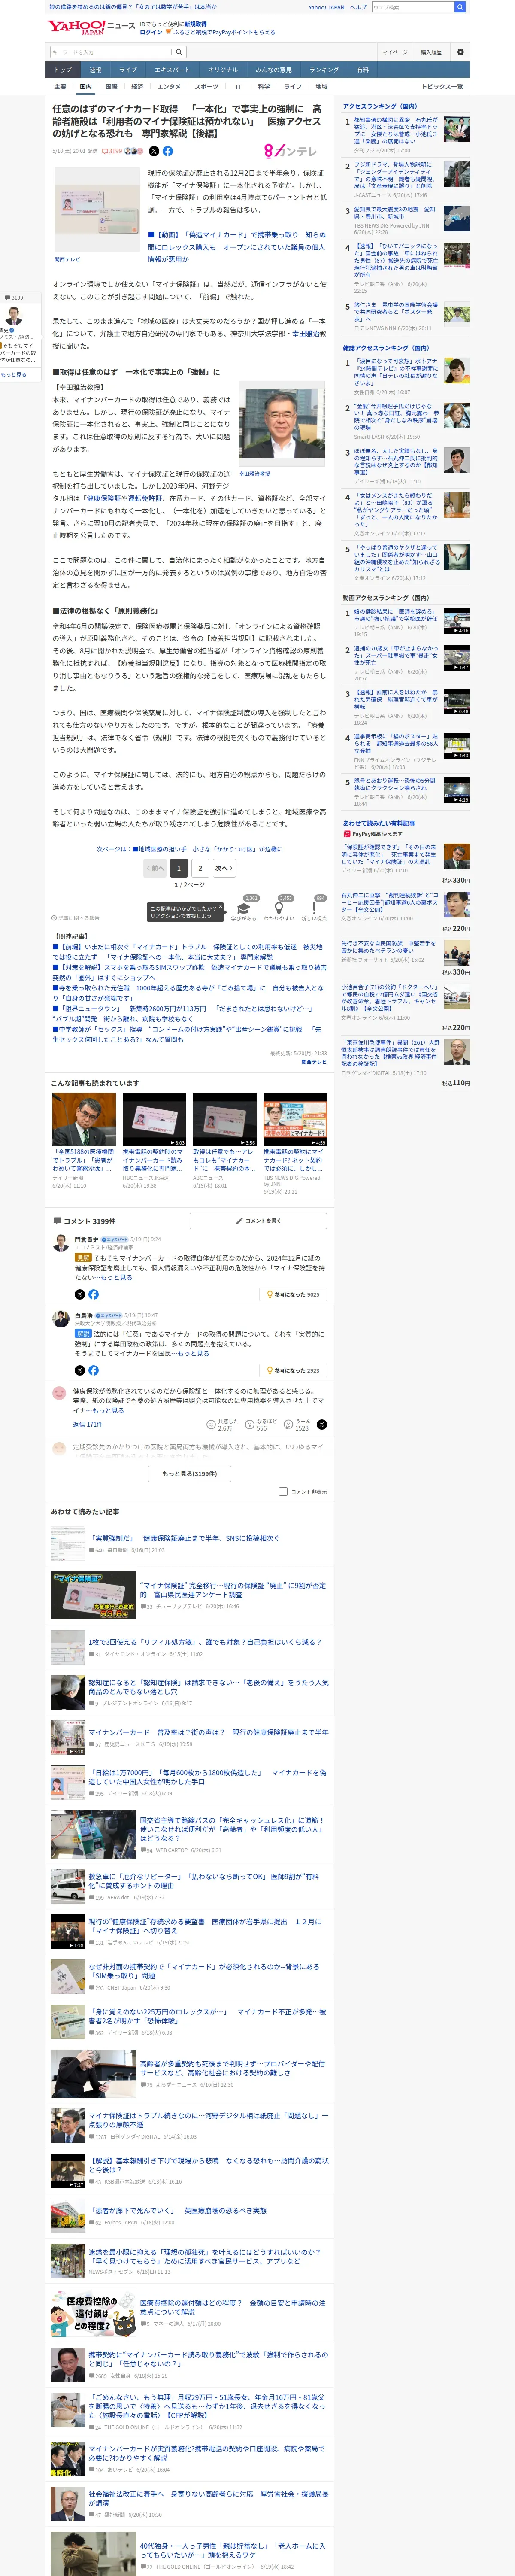Open 白鳥浩 commenter avatar
This screenshot has width=515, height=2576.
click(60, 1319)
